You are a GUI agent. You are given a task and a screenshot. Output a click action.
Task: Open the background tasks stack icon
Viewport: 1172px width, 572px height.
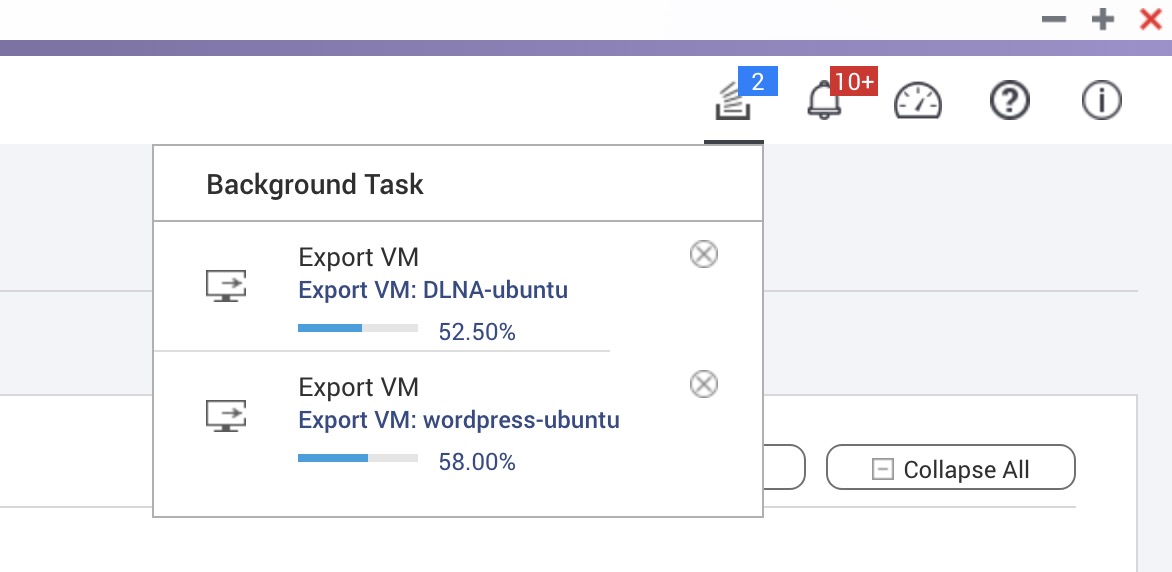pyautogui.click(x=732, y=101)
